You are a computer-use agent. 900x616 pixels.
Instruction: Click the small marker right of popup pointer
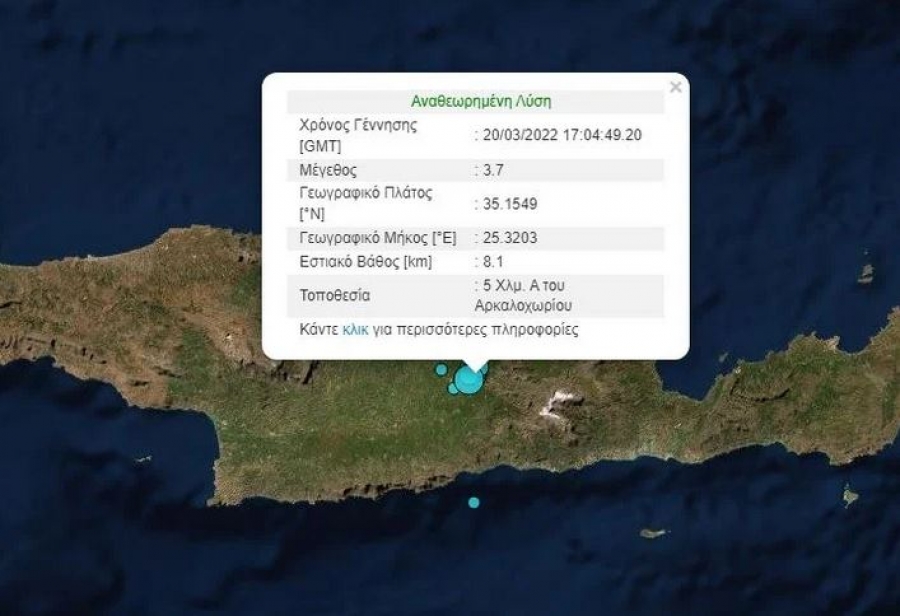click(x=483, y=370)
